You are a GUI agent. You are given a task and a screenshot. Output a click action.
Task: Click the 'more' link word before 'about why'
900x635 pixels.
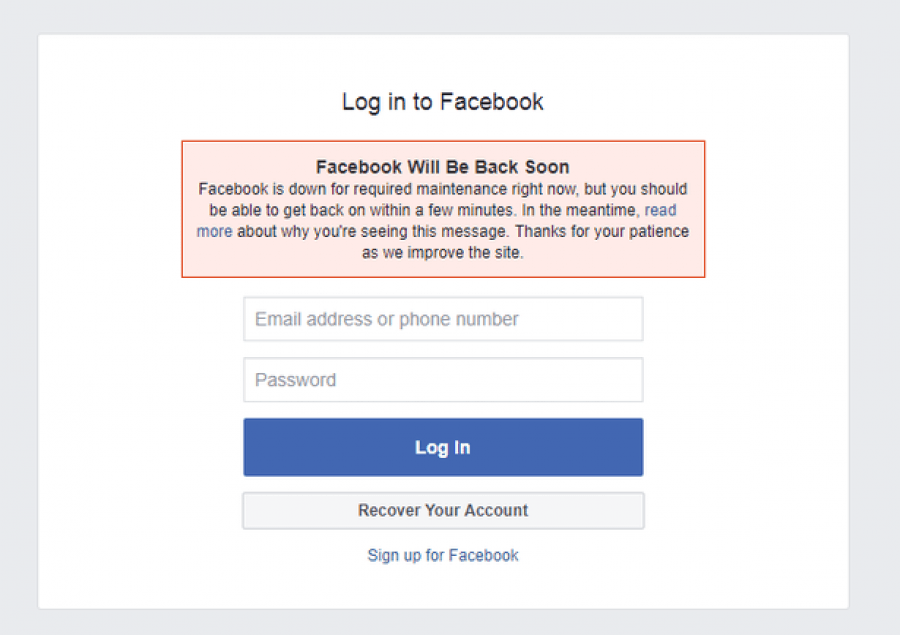click(215, 231)
